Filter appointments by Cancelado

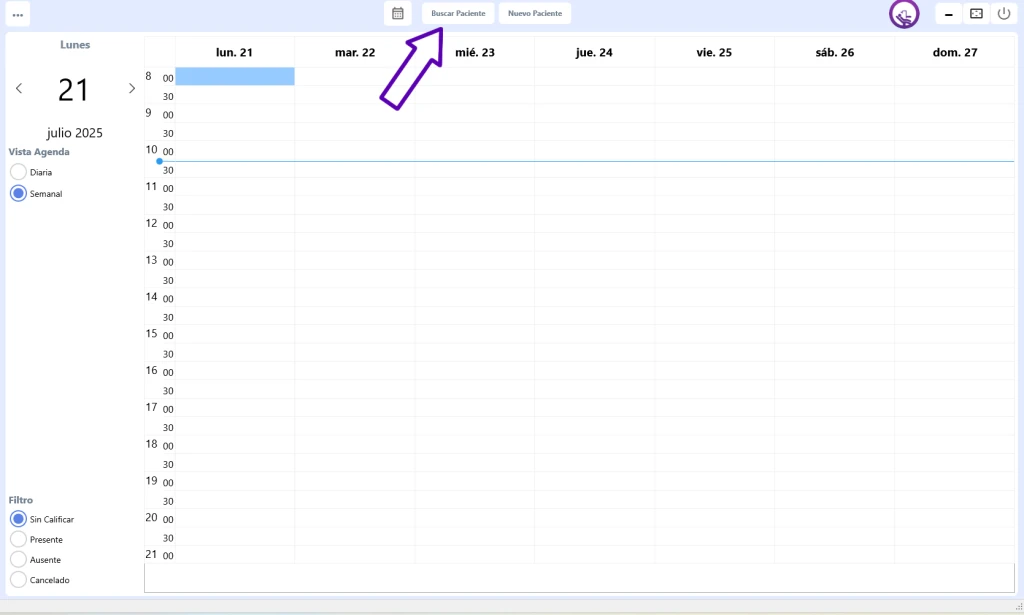click(x=18, y=580)
